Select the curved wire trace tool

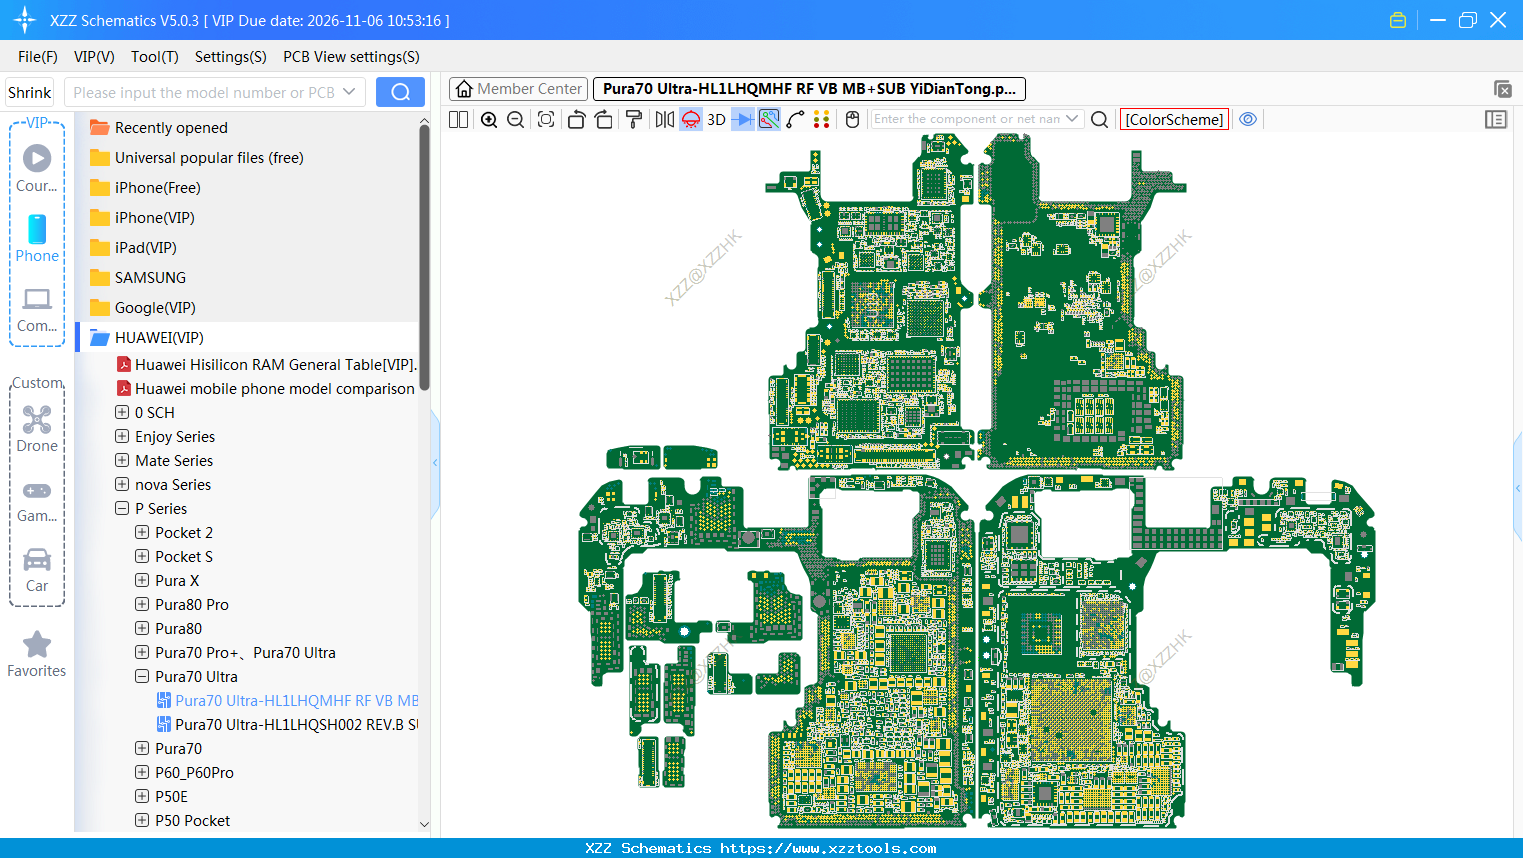pos(795,120)
